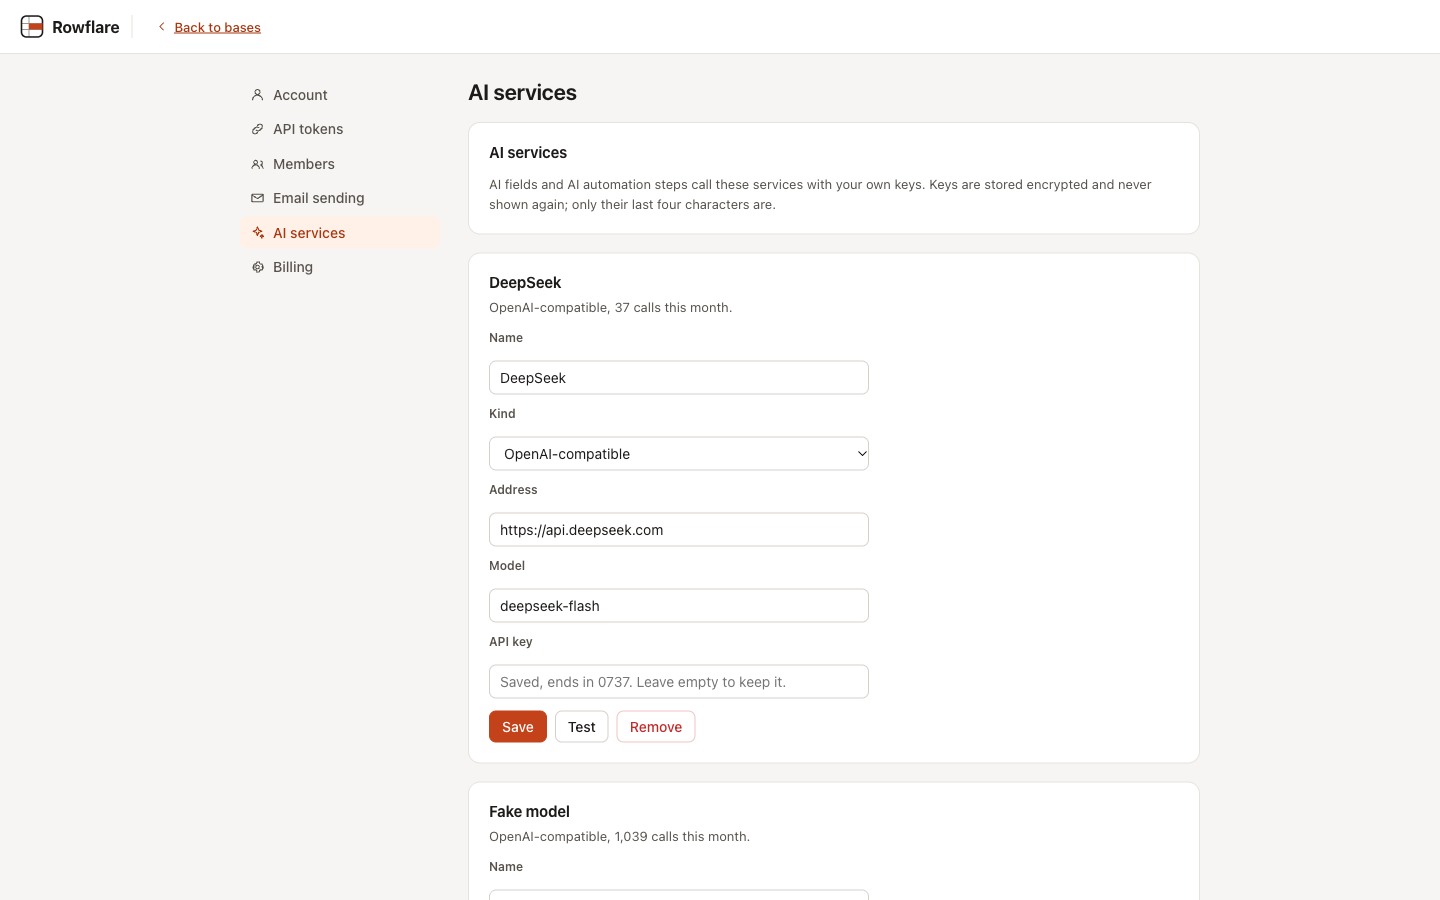This screenshot has width=1440, height=900.
Task: Open the Members section
Action: (340, 164)
